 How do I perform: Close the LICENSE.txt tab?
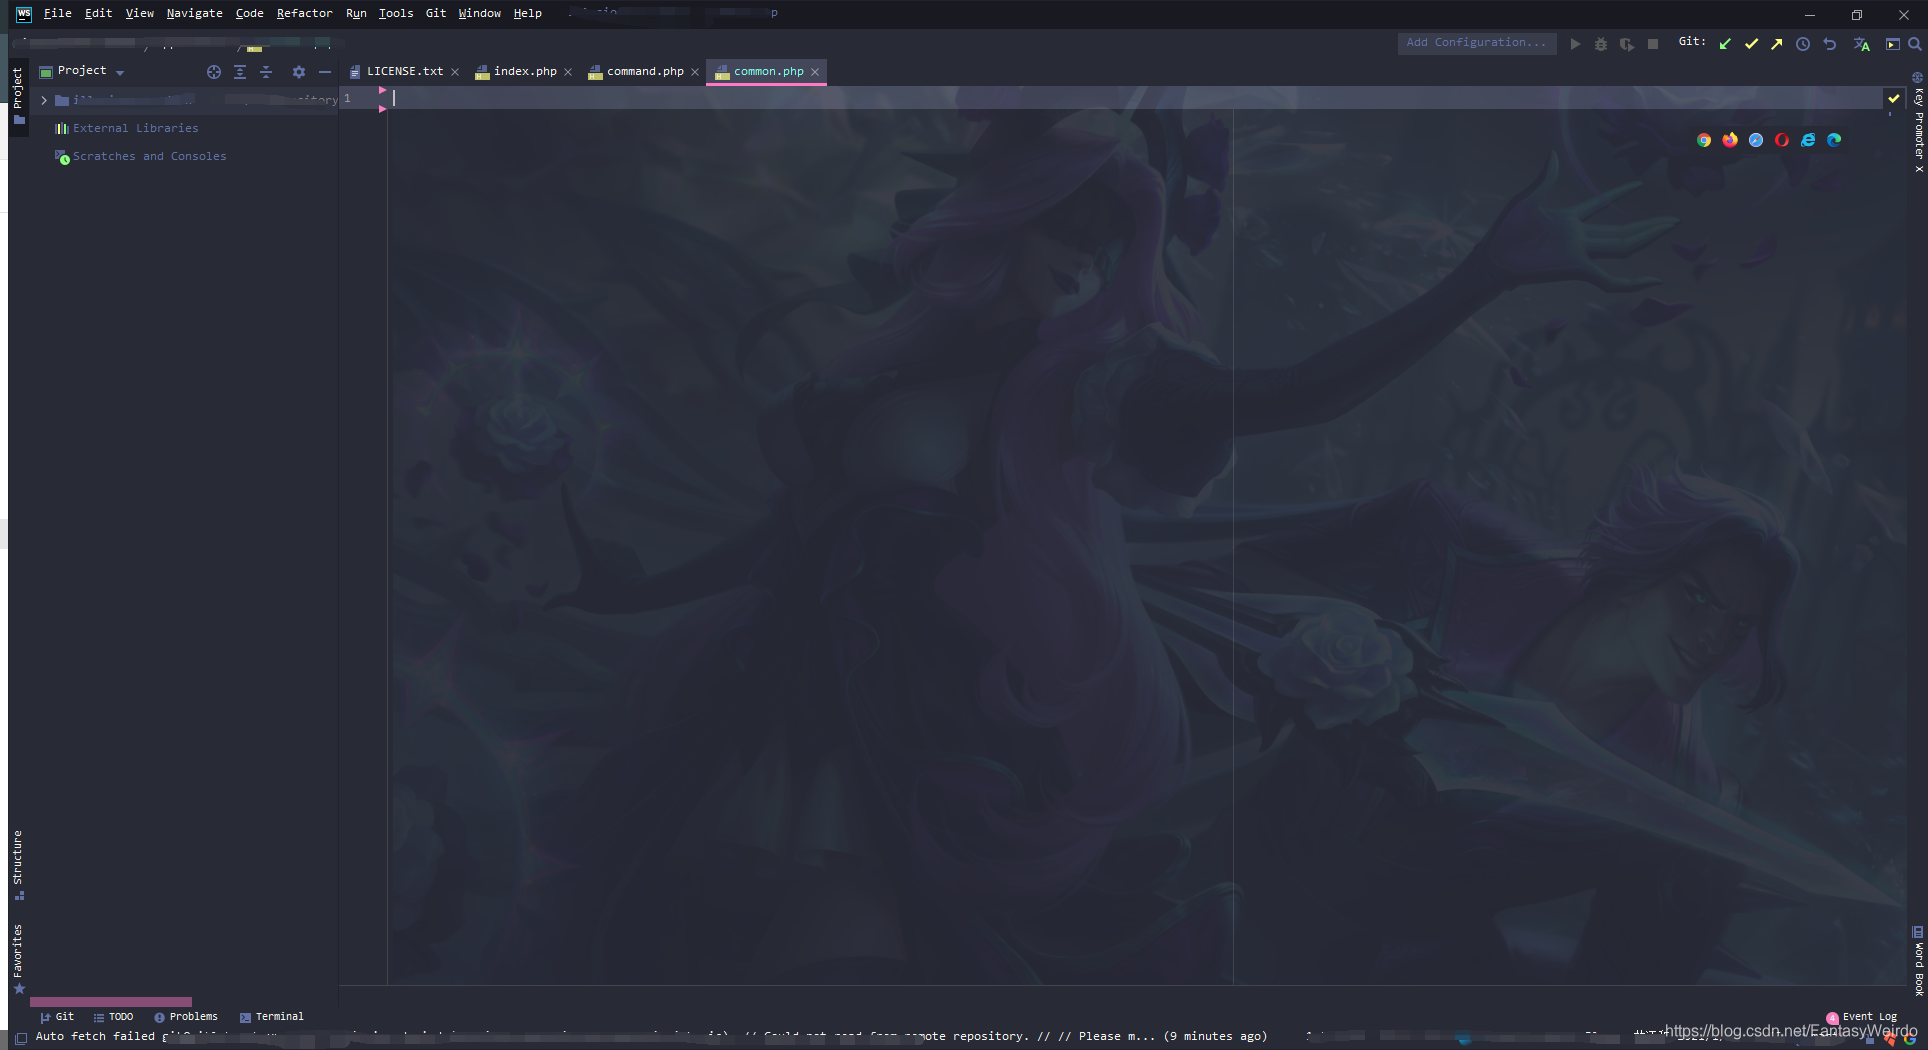(455, 72)
